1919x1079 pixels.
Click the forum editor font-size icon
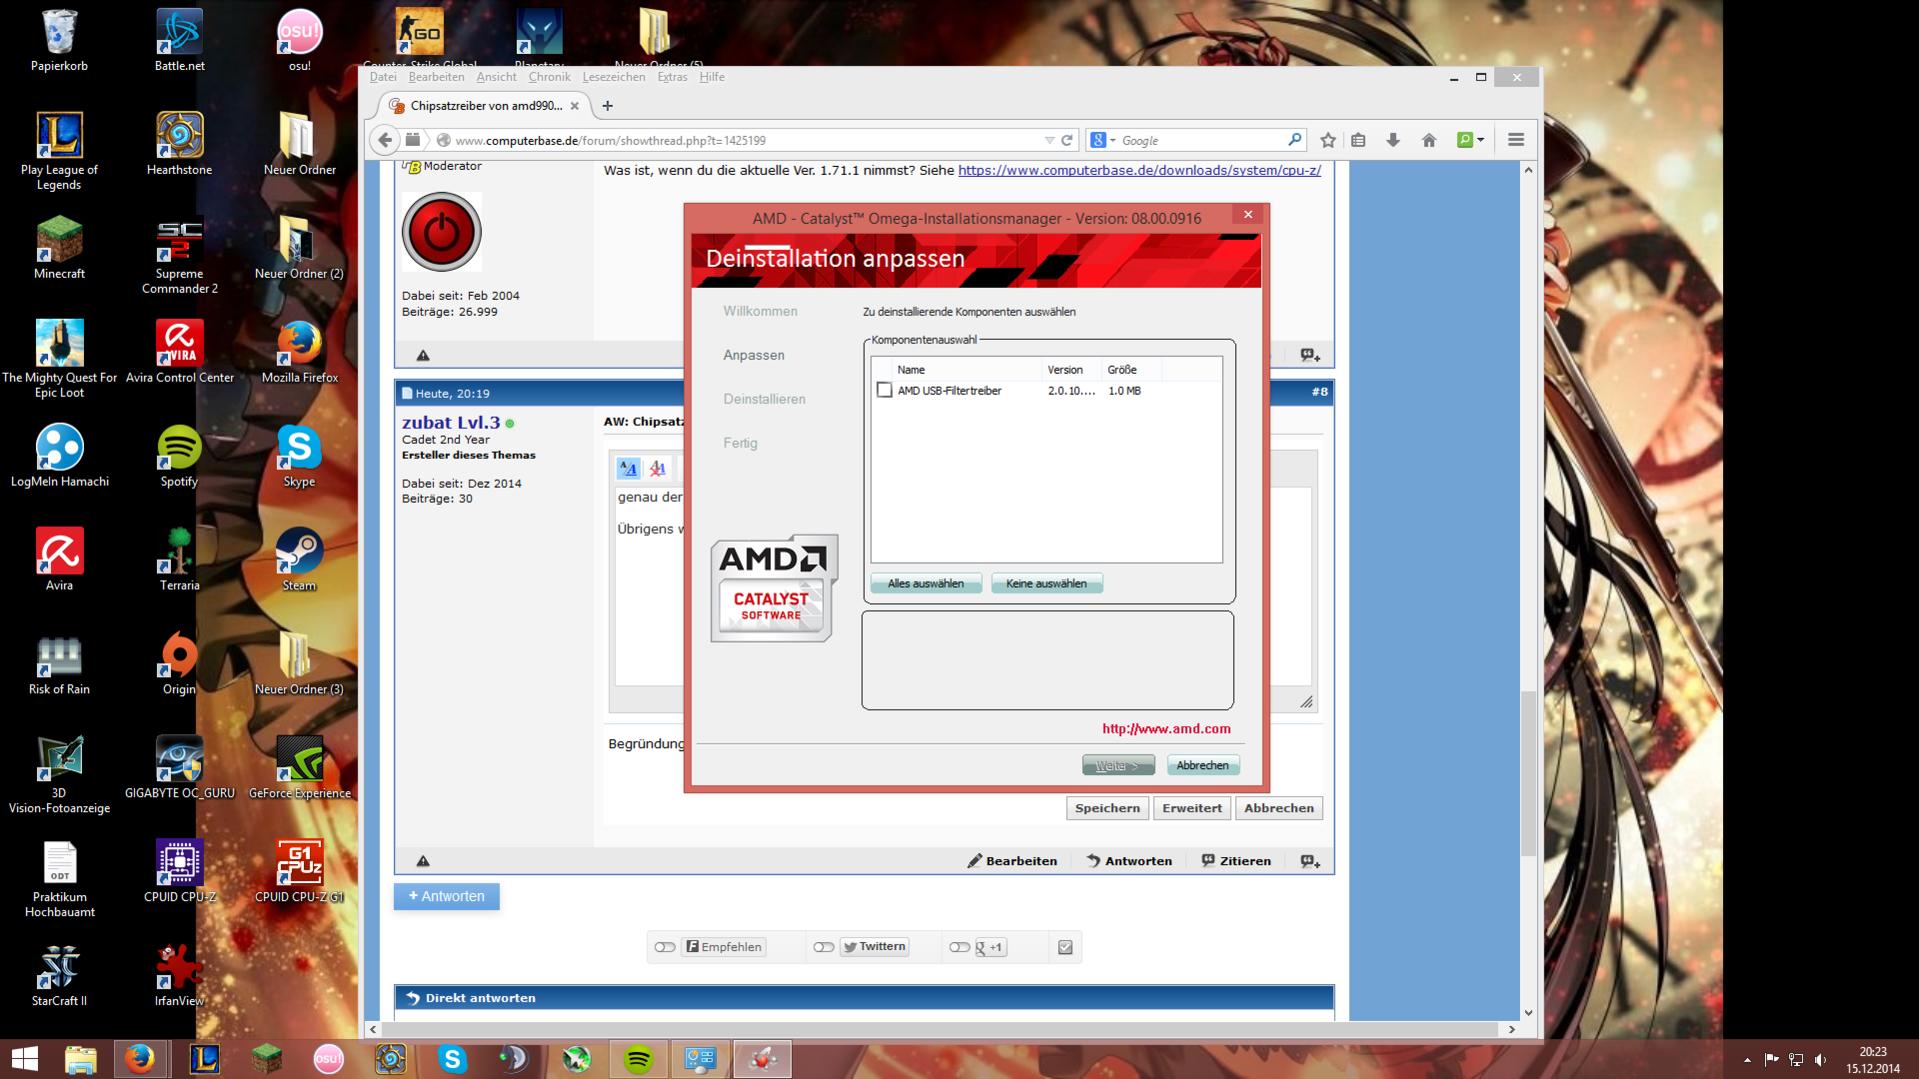pyautogui.click(x=628, y=468)
